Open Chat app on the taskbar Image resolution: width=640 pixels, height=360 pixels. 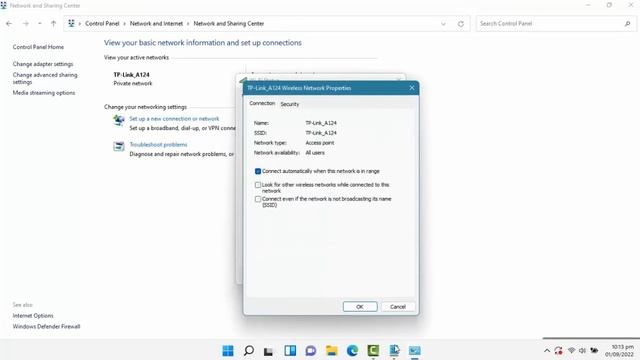click(311, 351)
